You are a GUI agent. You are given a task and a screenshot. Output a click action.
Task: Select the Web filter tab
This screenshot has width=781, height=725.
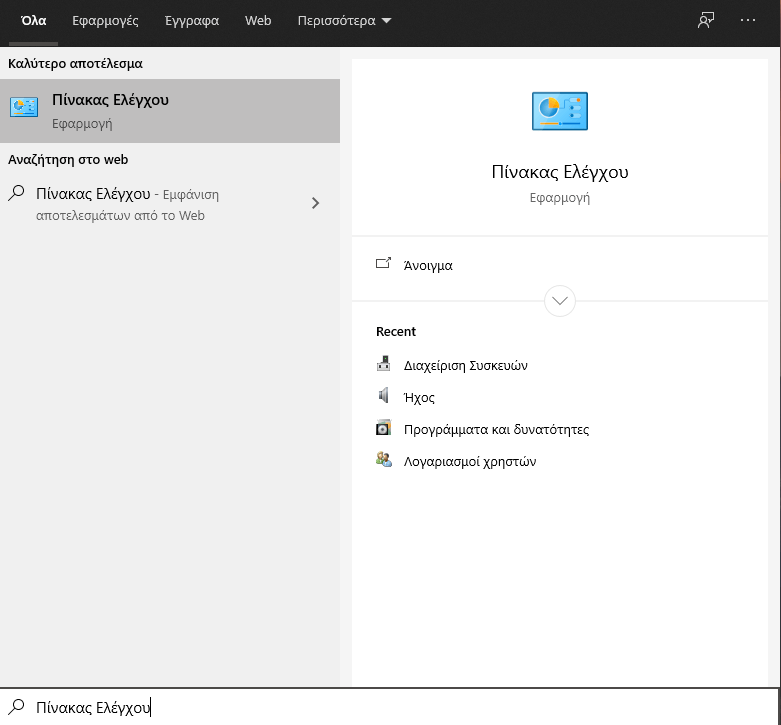(x=258, y=20)
